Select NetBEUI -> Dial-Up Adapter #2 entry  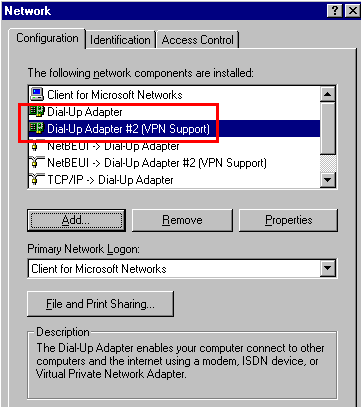coord(157,163)
